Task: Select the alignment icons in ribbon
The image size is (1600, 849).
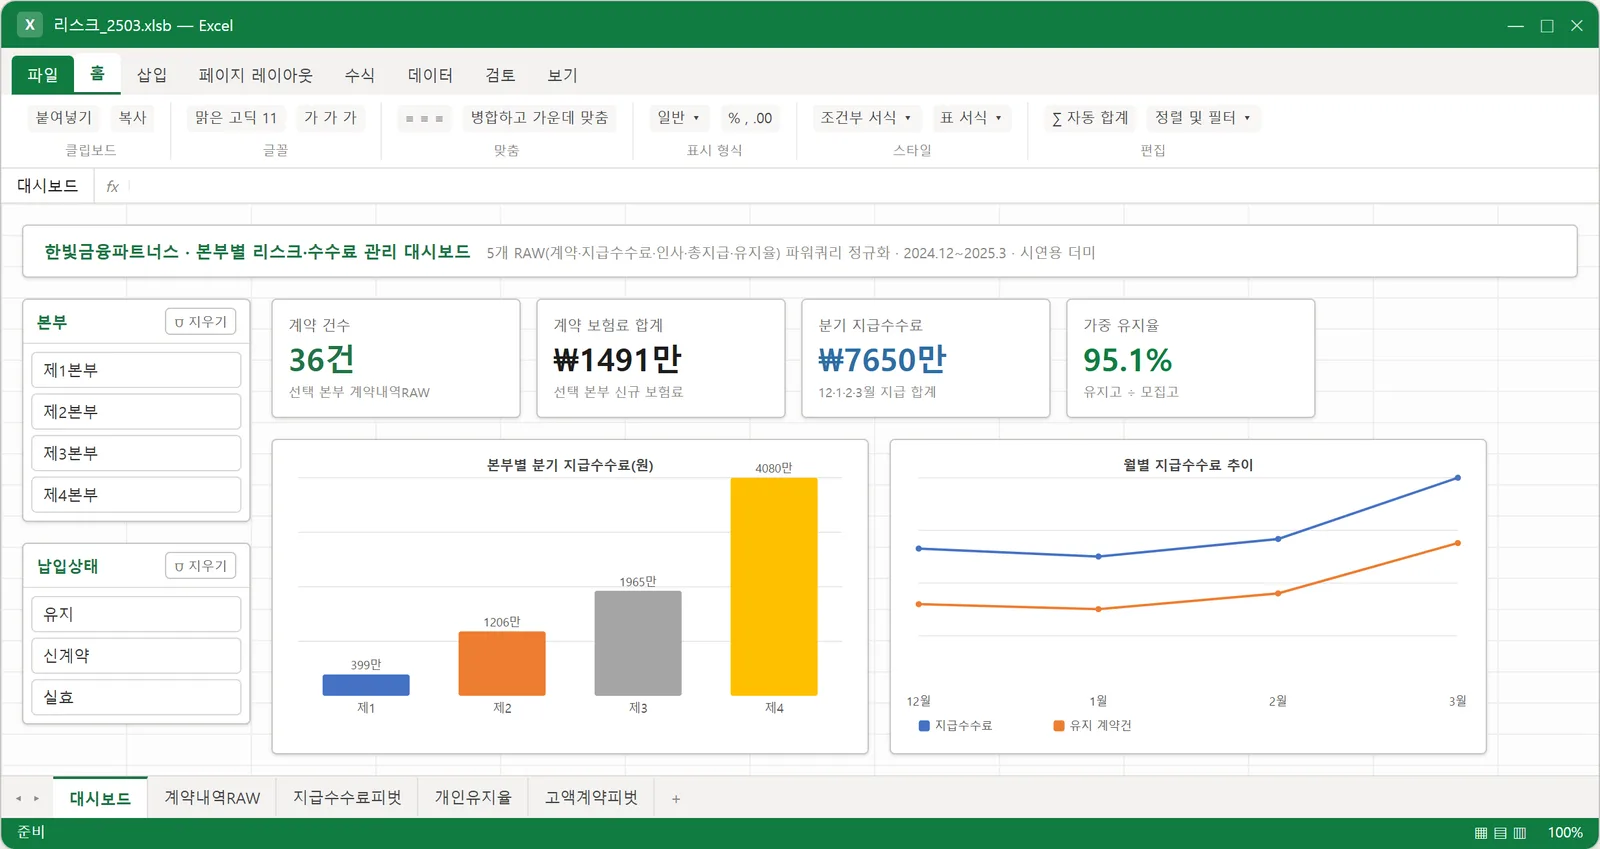Action: 424,118
